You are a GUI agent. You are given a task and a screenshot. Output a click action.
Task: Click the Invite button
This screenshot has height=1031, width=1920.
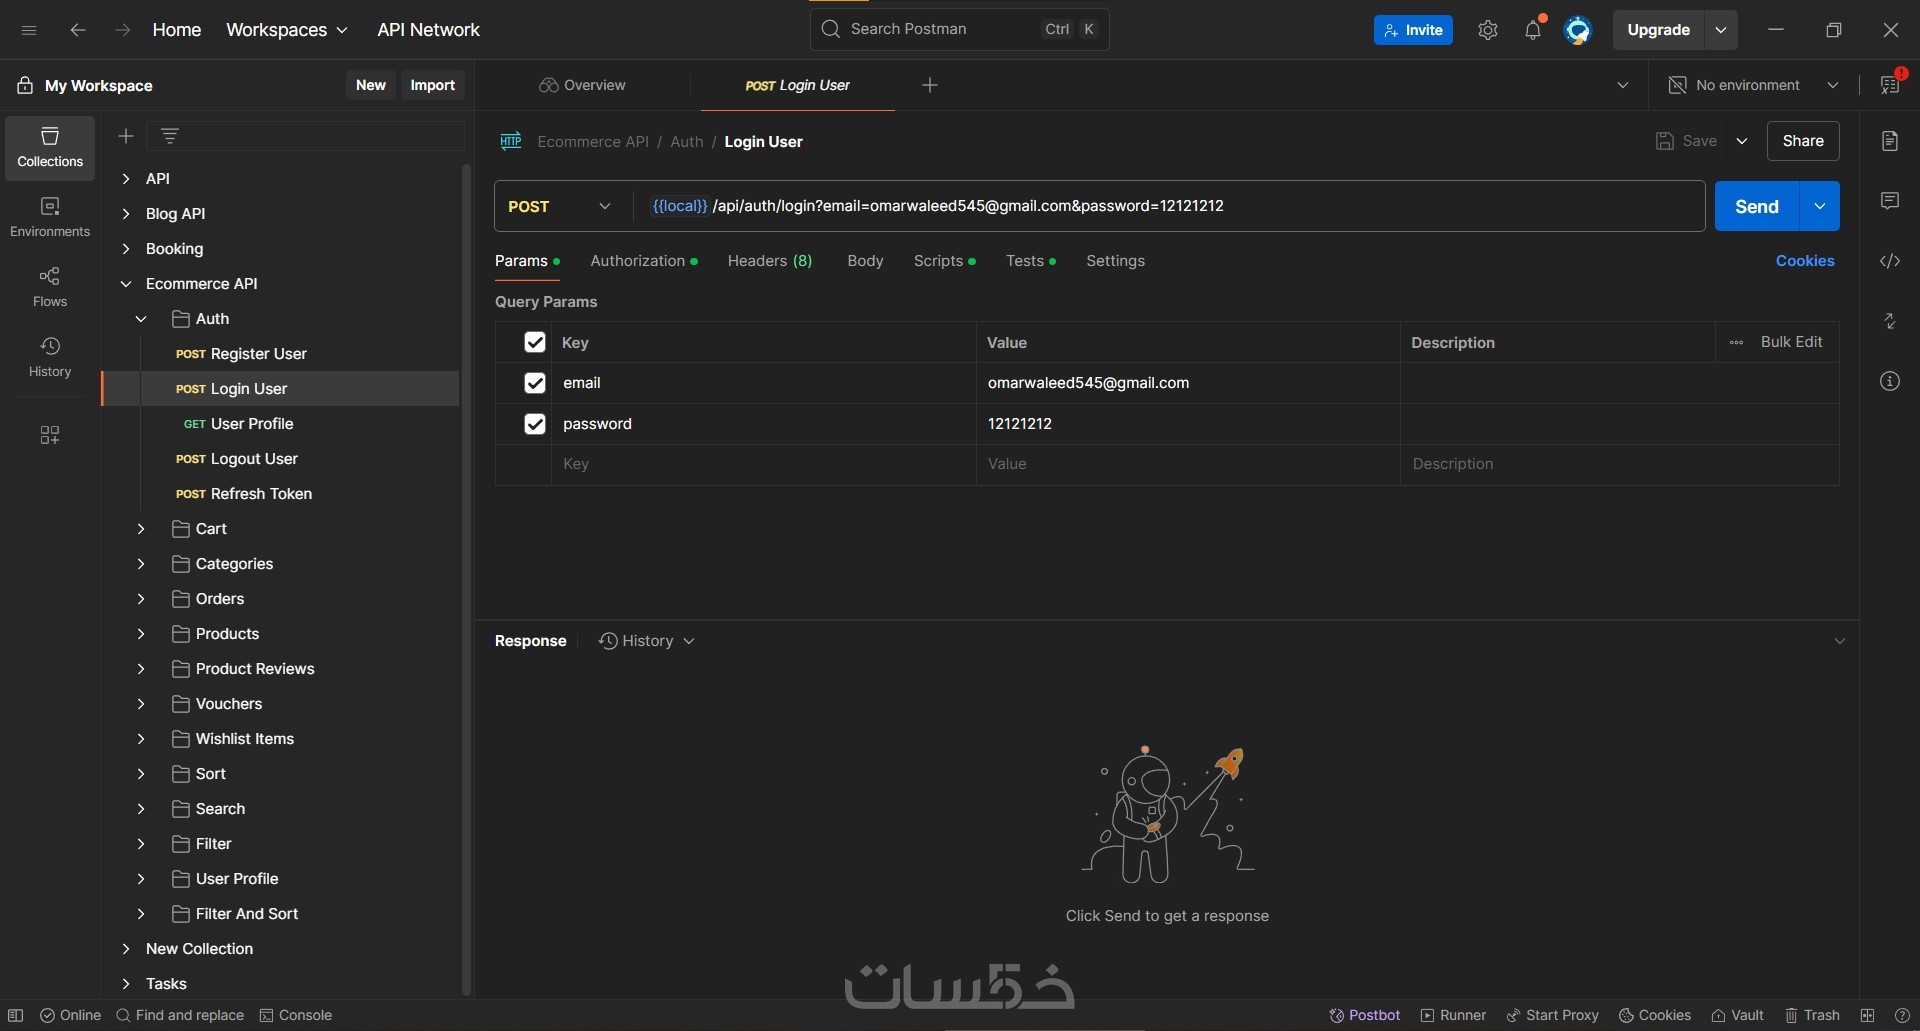coord(1413,30)
